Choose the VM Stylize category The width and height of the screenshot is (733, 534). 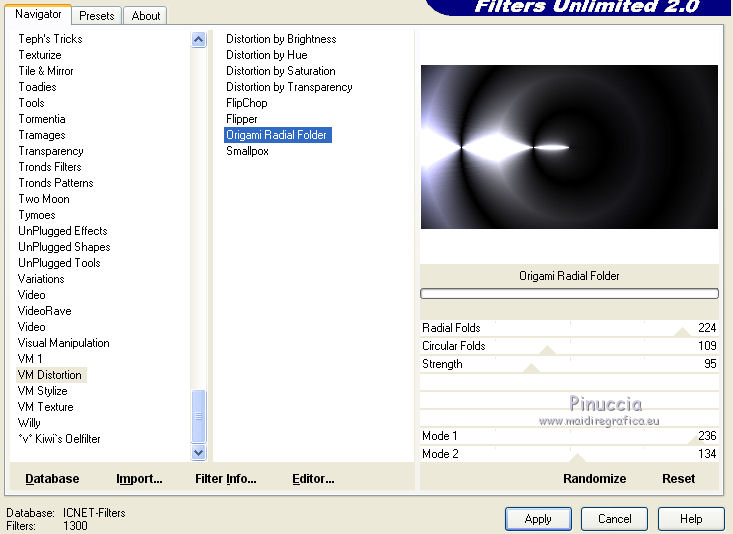pos(42,391)
